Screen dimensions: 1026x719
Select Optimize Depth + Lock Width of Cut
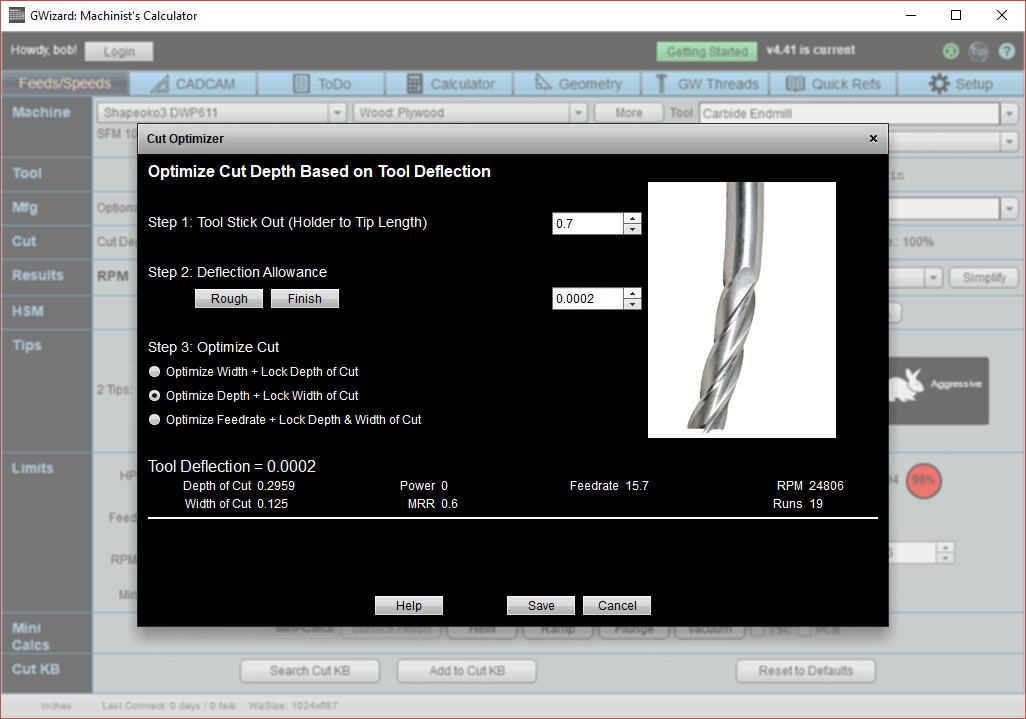pyautogui.click(x=154, y=395)
